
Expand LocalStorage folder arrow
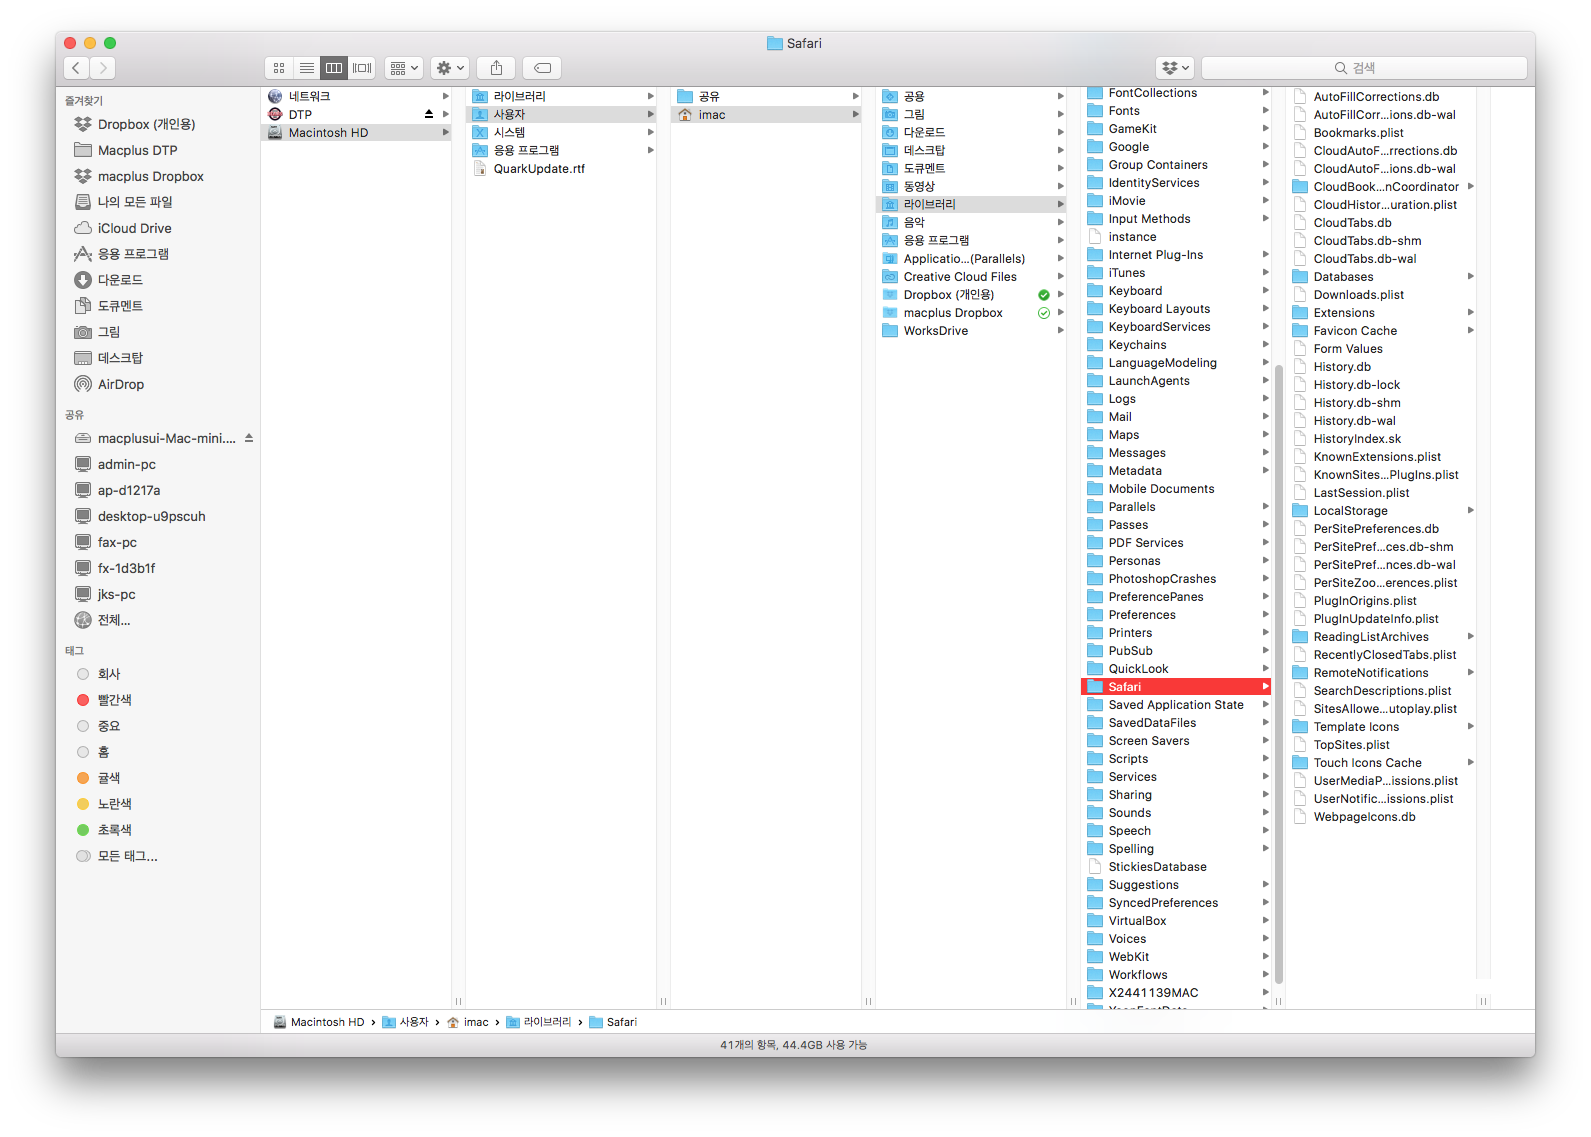(1470, 510)
